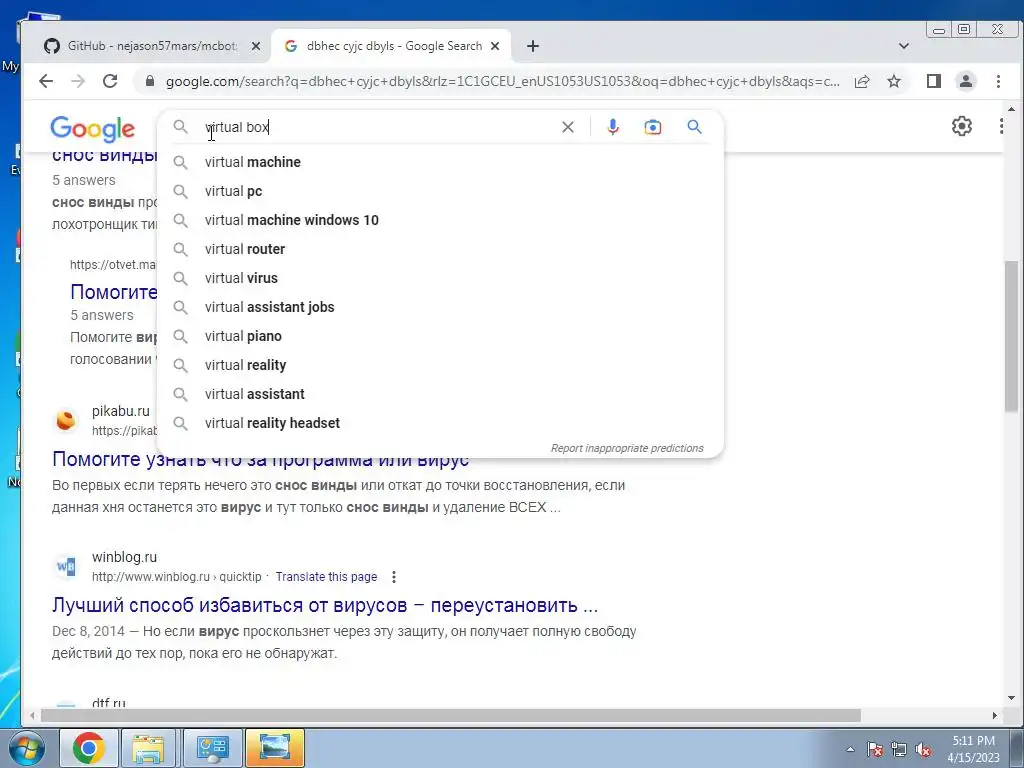Click the winblog.ru favicon

(x=66, y=566)
